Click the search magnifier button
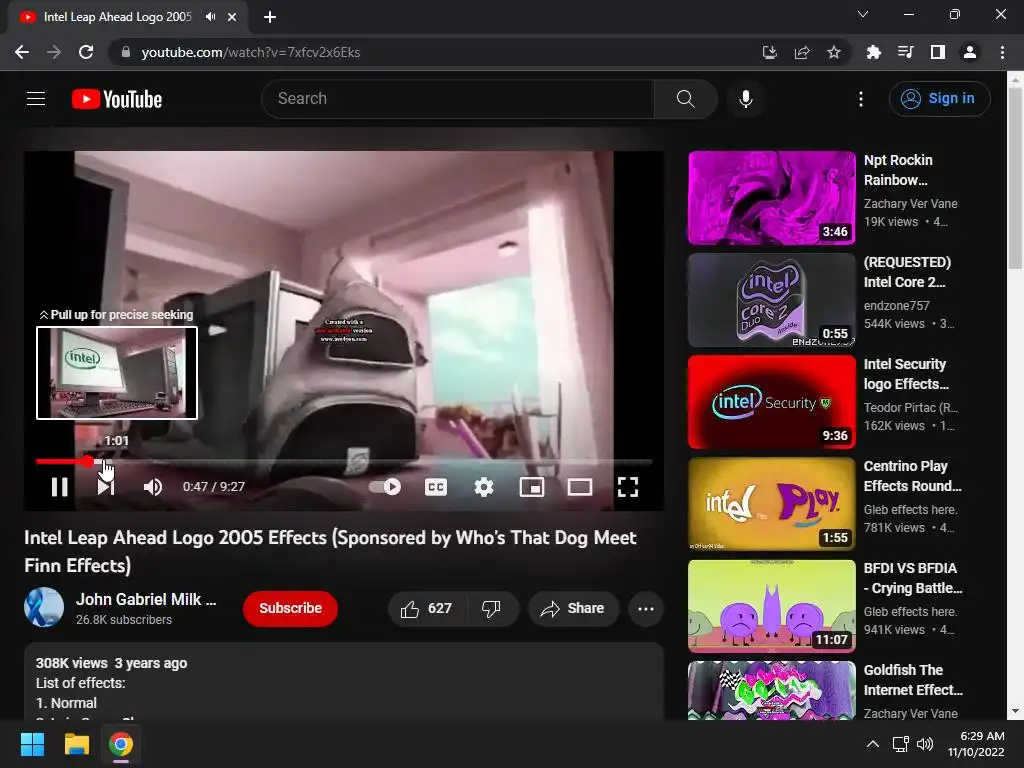 (685, 99)
